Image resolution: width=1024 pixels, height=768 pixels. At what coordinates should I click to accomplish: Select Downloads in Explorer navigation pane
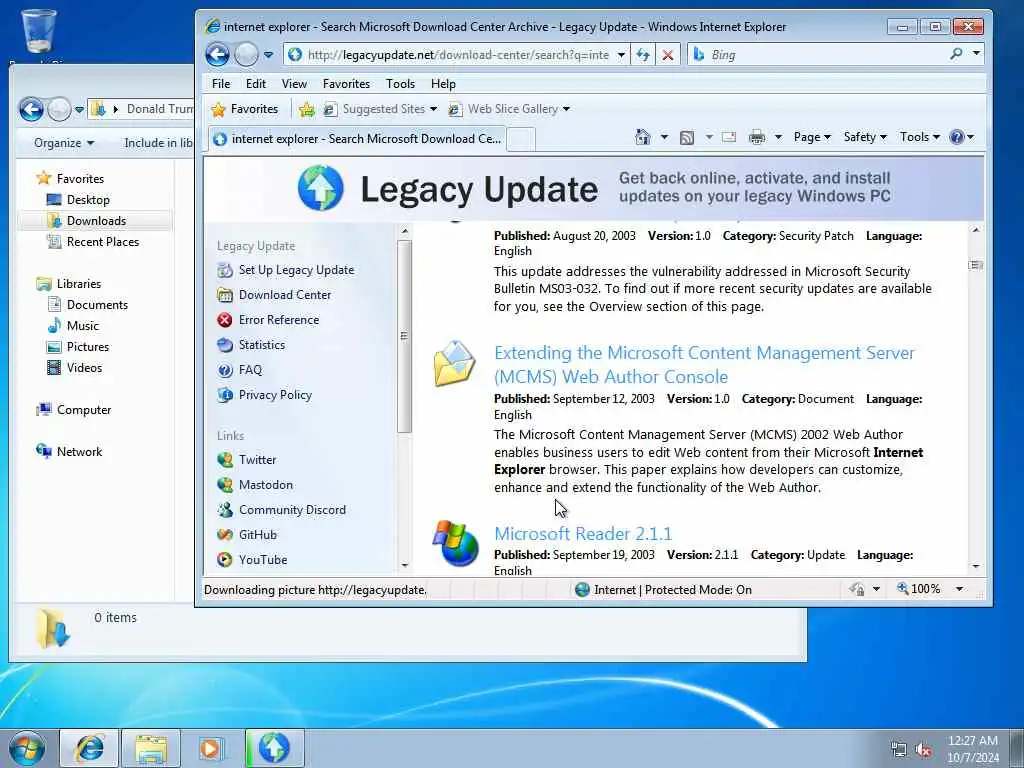point(95,221)
